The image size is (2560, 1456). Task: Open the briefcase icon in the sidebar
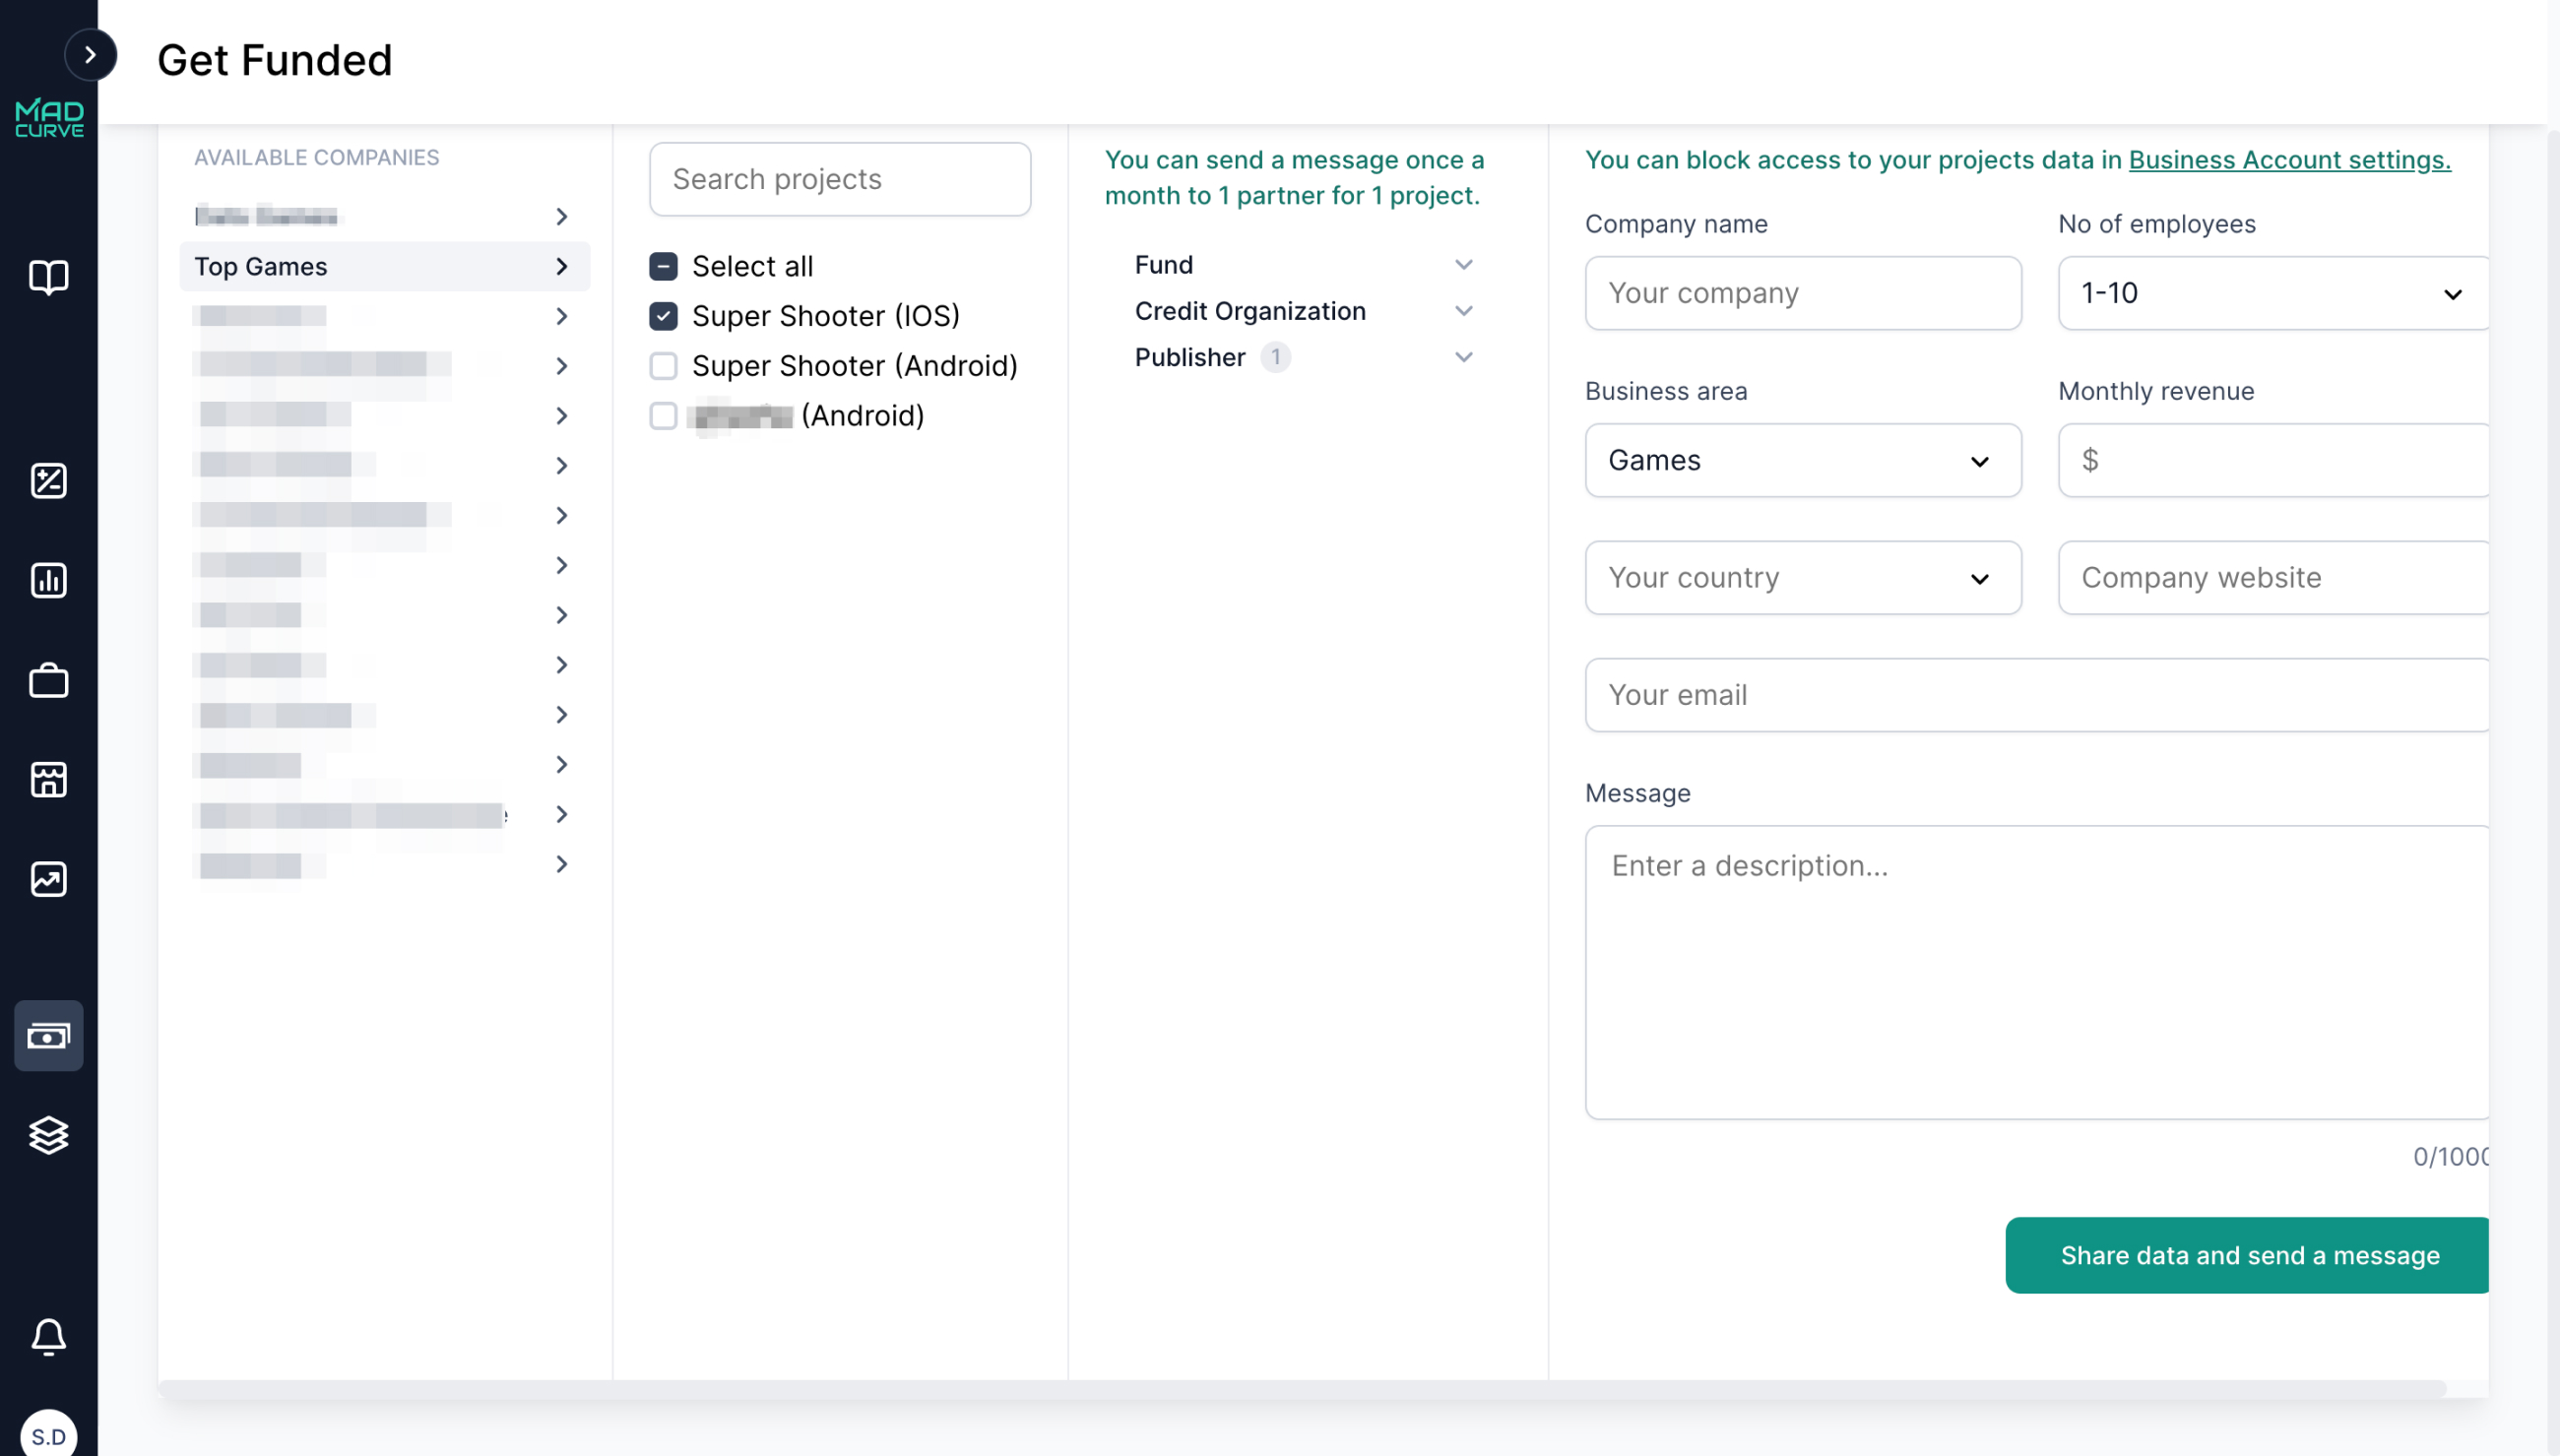[x=48, y=680]
